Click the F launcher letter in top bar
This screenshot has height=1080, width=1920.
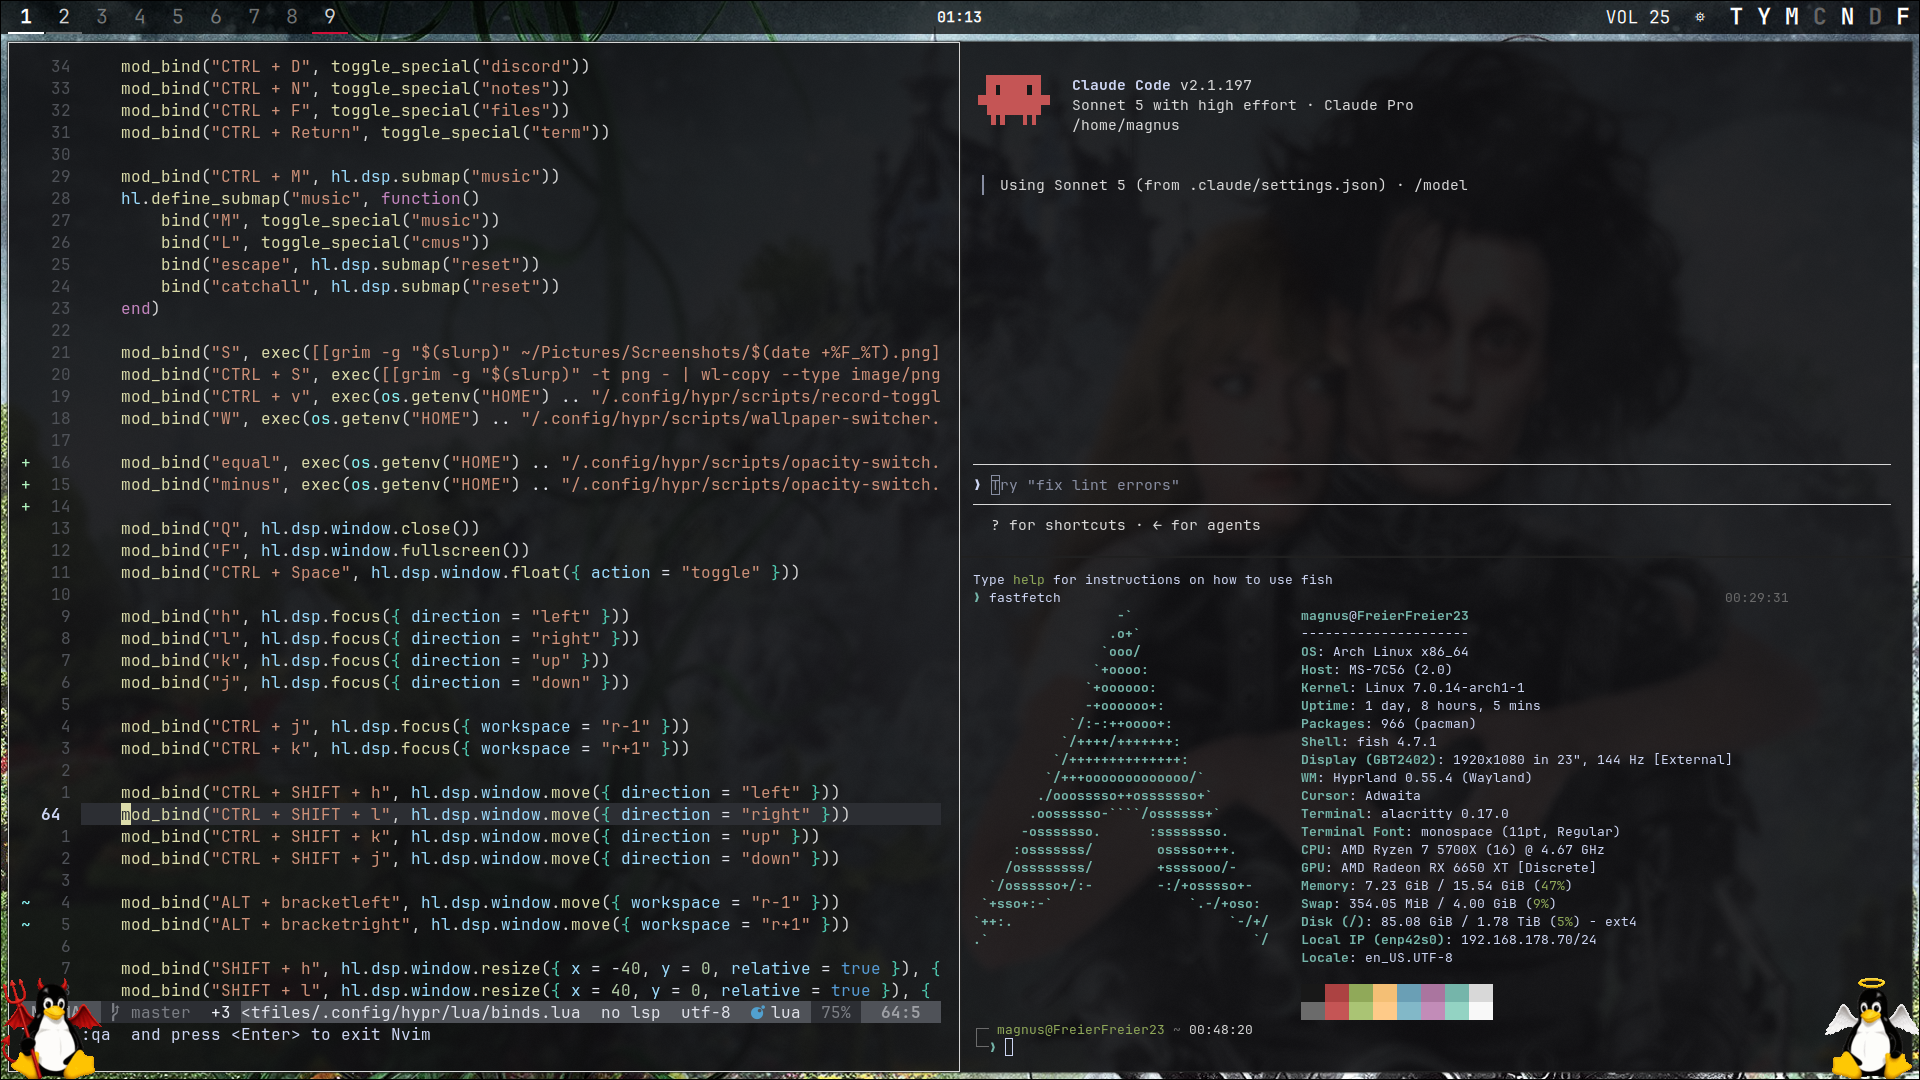coord(1903,17)
